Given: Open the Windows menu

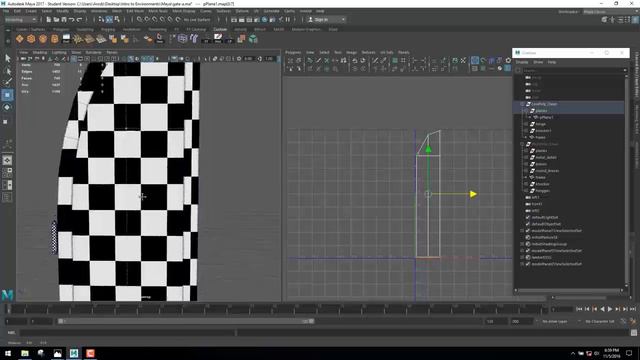Looking at the screenshot, I should 99,11.
